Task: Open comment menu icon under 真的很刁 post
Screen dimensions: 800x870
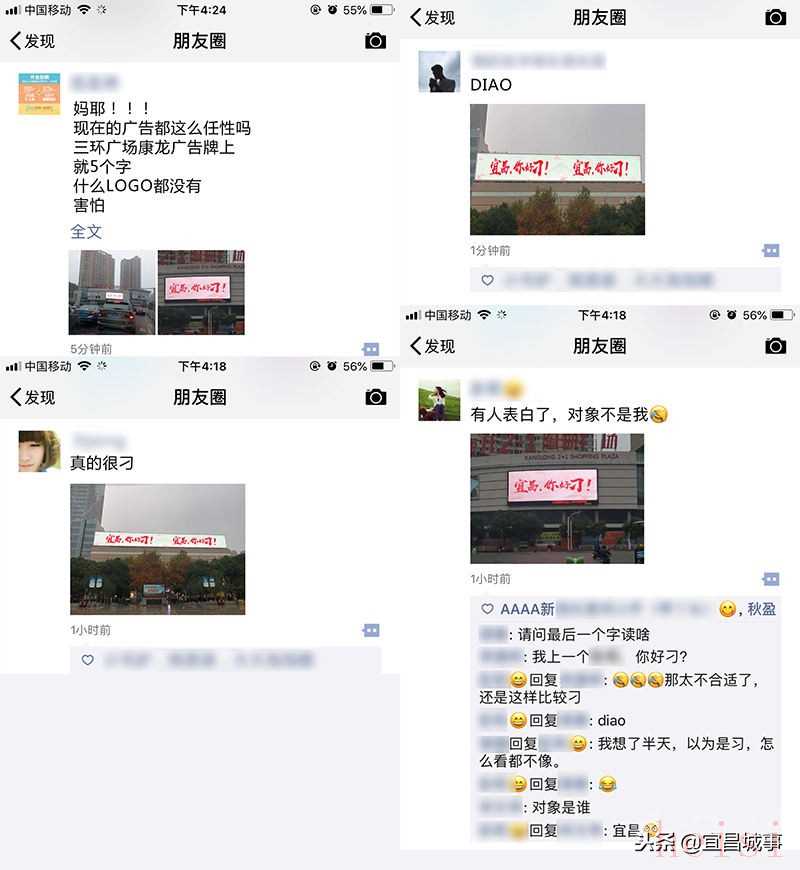Action: (371, 630)
